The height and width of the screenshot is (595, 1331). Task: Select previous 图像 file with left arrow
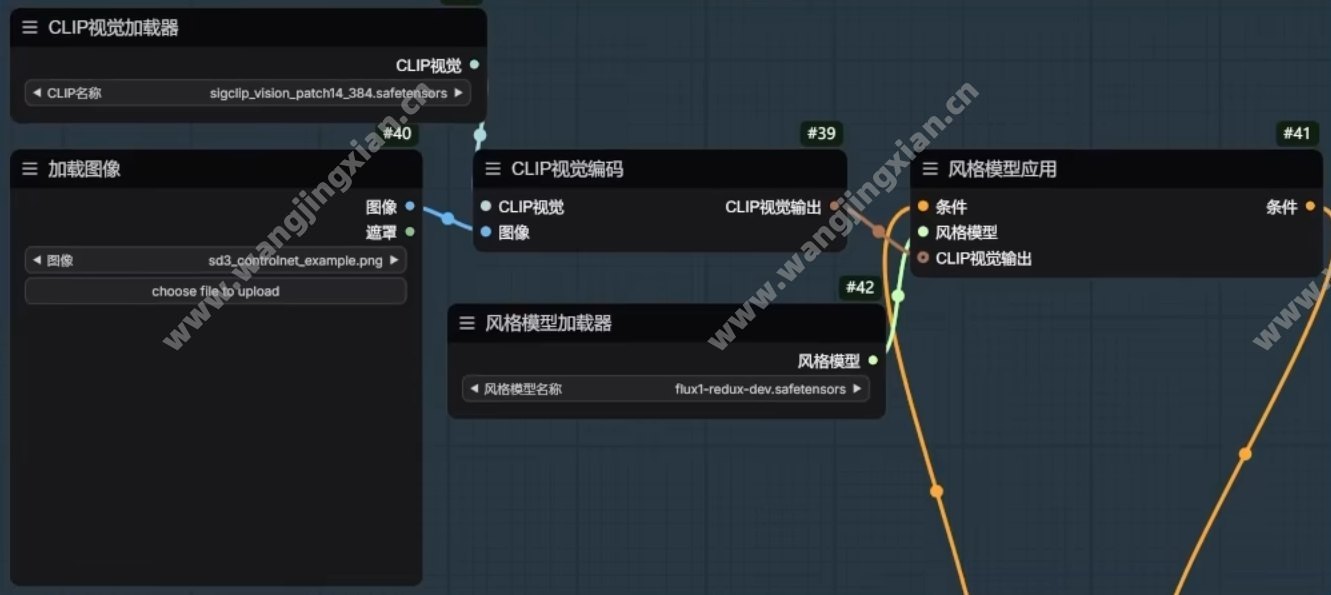[x=37, y=260]
